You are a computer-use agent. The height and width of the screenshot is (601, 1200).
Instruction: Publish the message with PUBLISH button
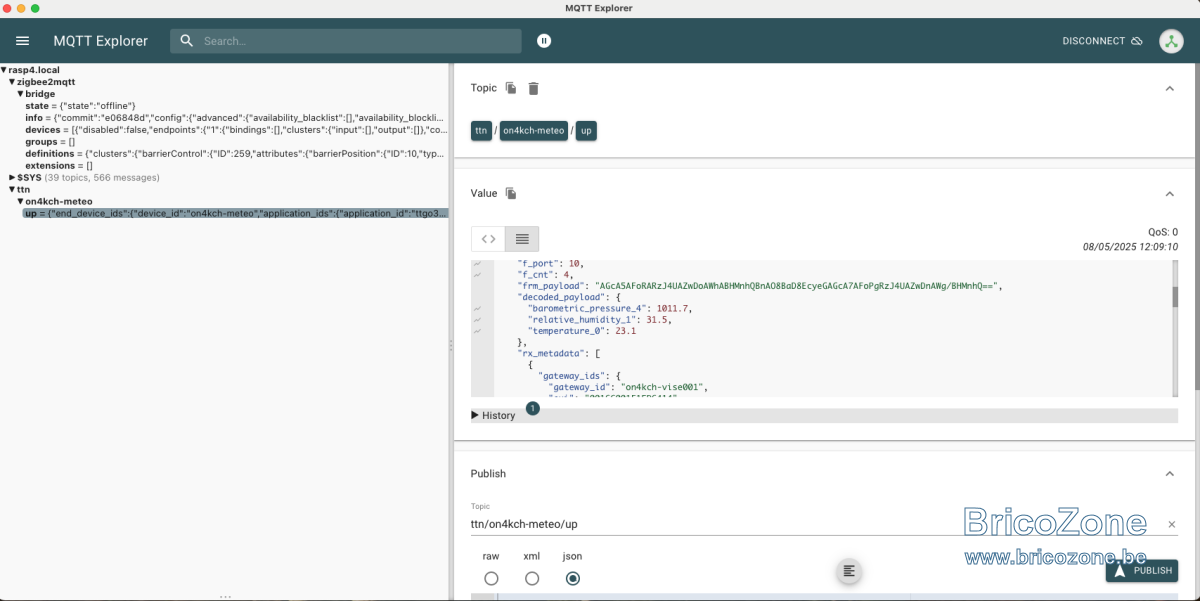click(1142, 571)
